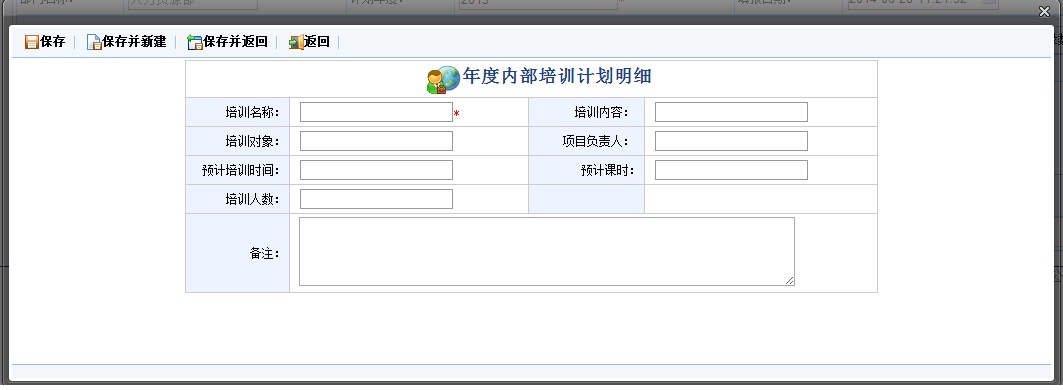Click the 培训名称 label
Image resolution: width=1063 pixels, height=390 pixels.
coord(252,113)
